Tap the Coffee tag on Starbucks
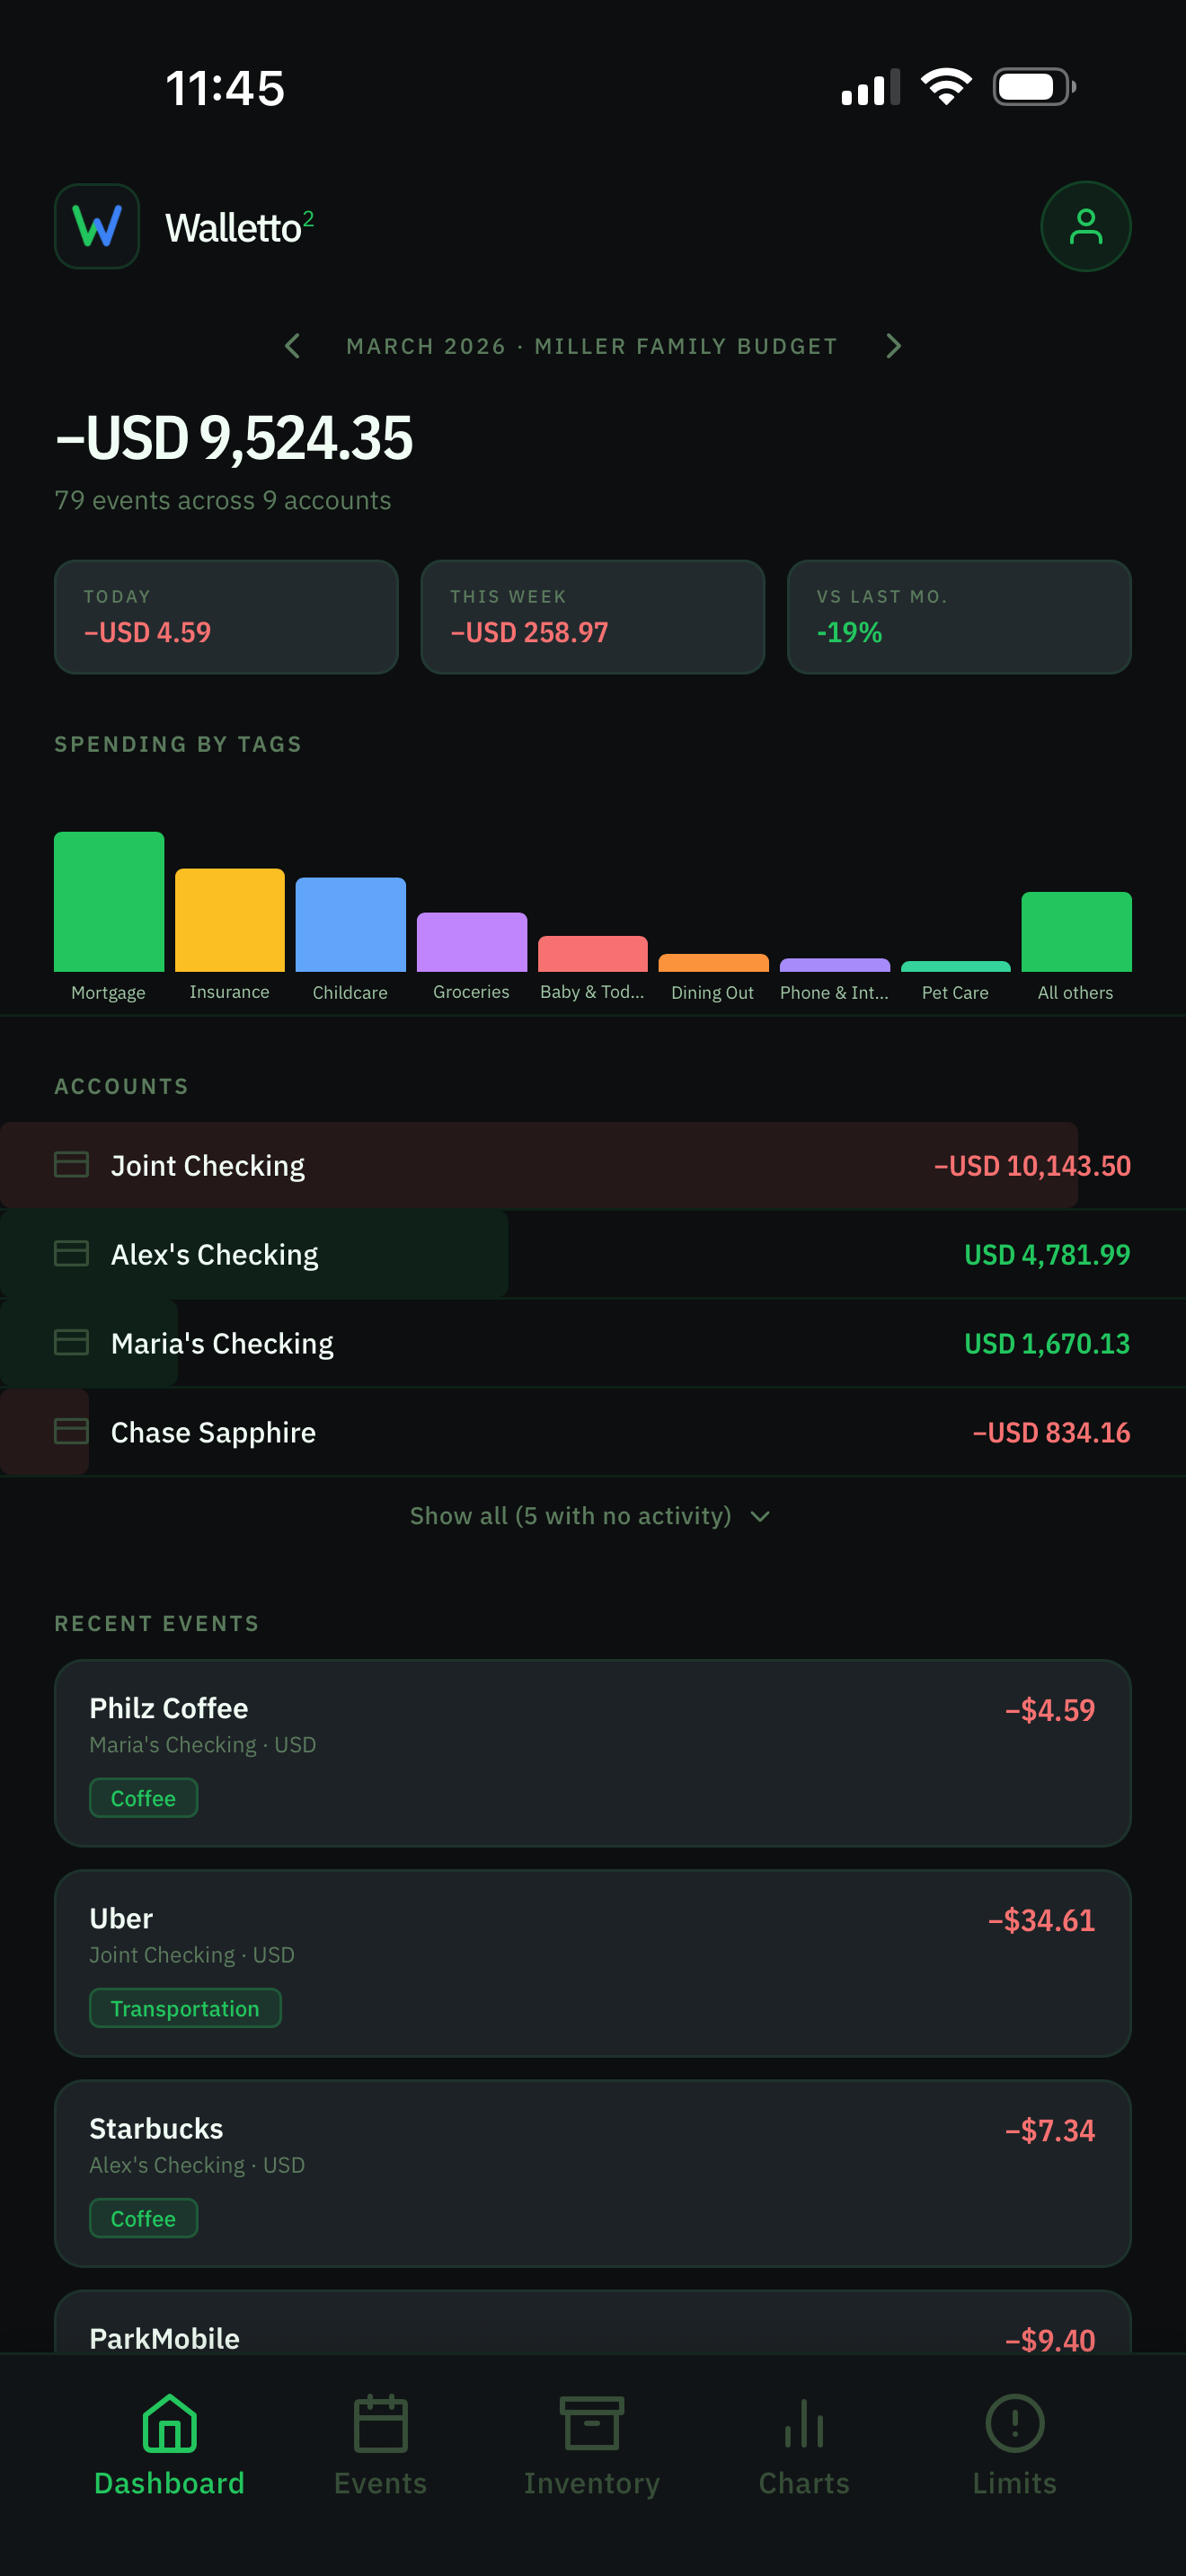1186x2576 pixels. (x=143, y=2218)
